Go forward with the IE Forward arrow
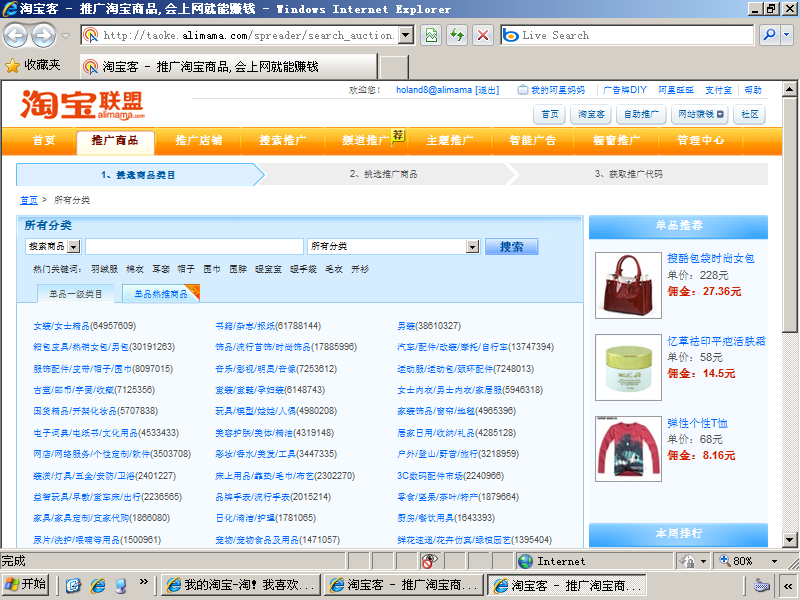The image size is (800, 600). 44,35
